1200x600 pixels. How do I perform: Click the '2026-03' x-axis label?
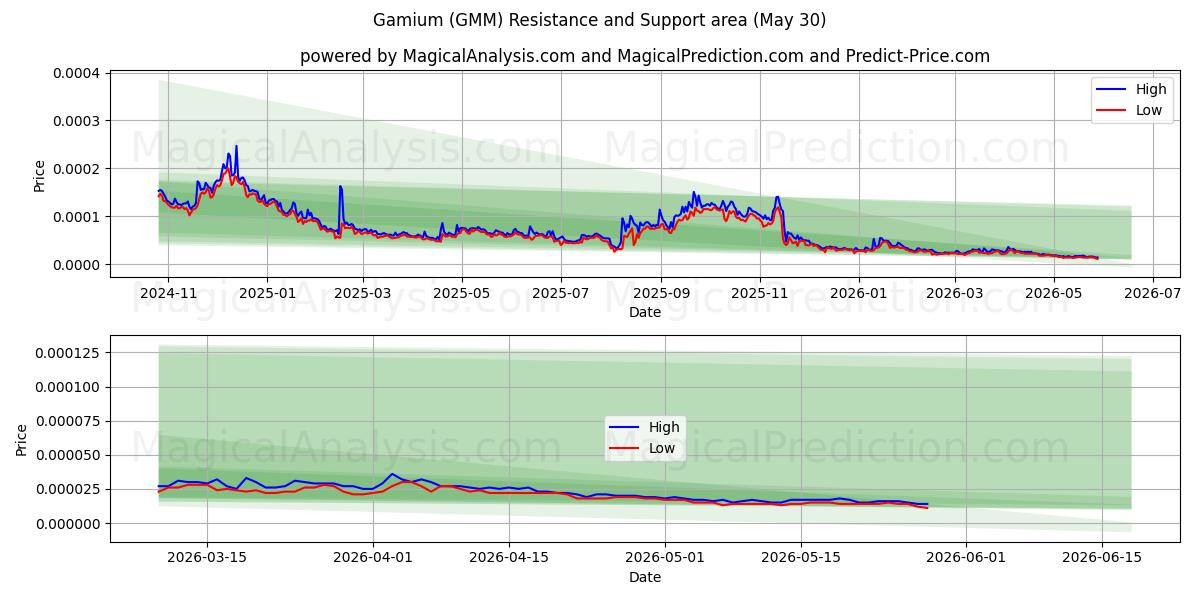point(955,293)
